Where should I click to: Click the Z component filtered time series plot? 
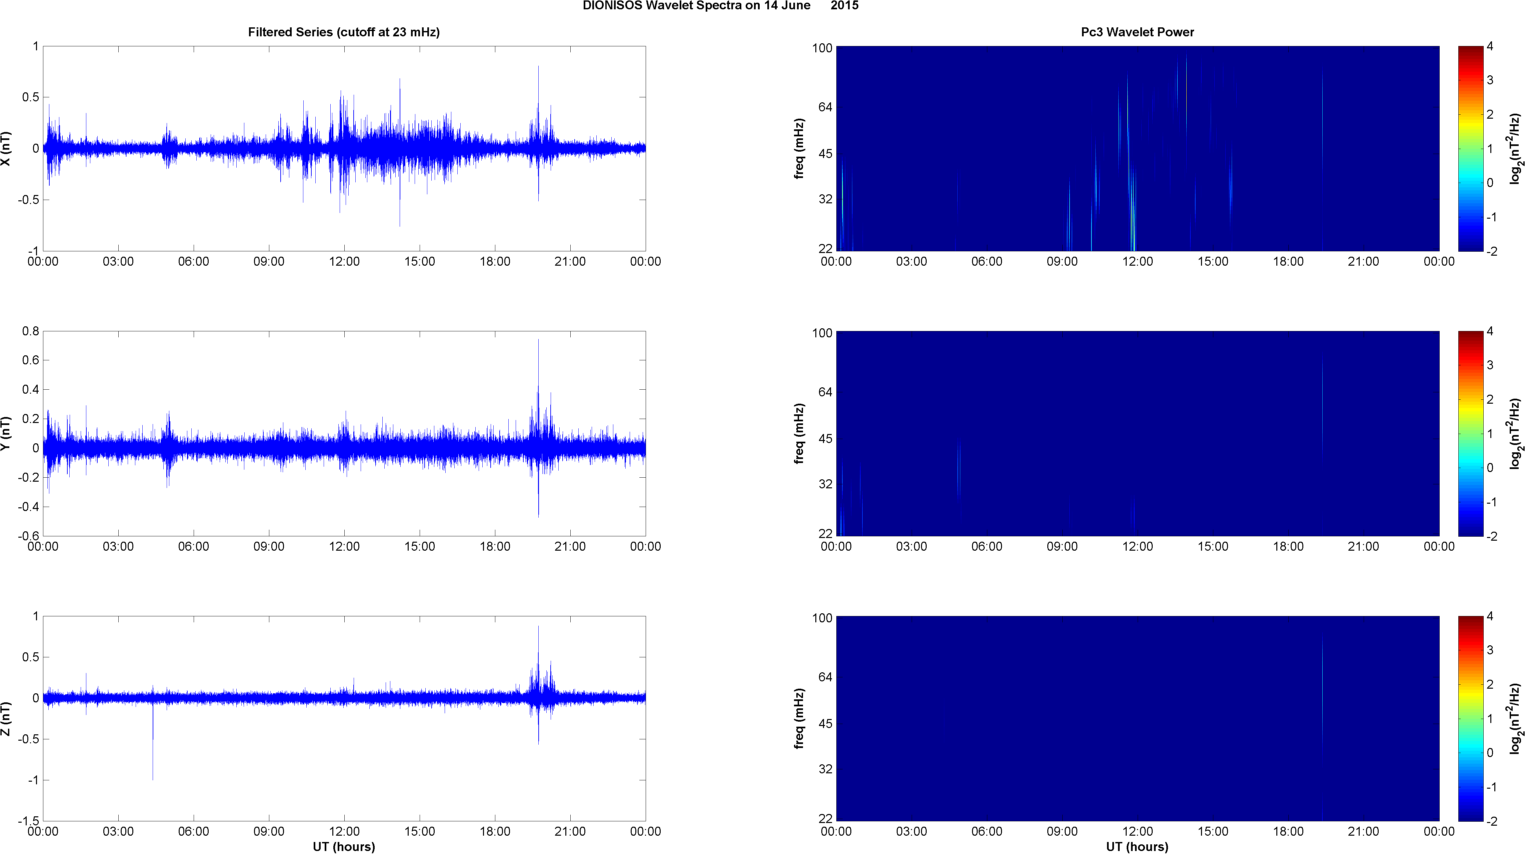344,719
